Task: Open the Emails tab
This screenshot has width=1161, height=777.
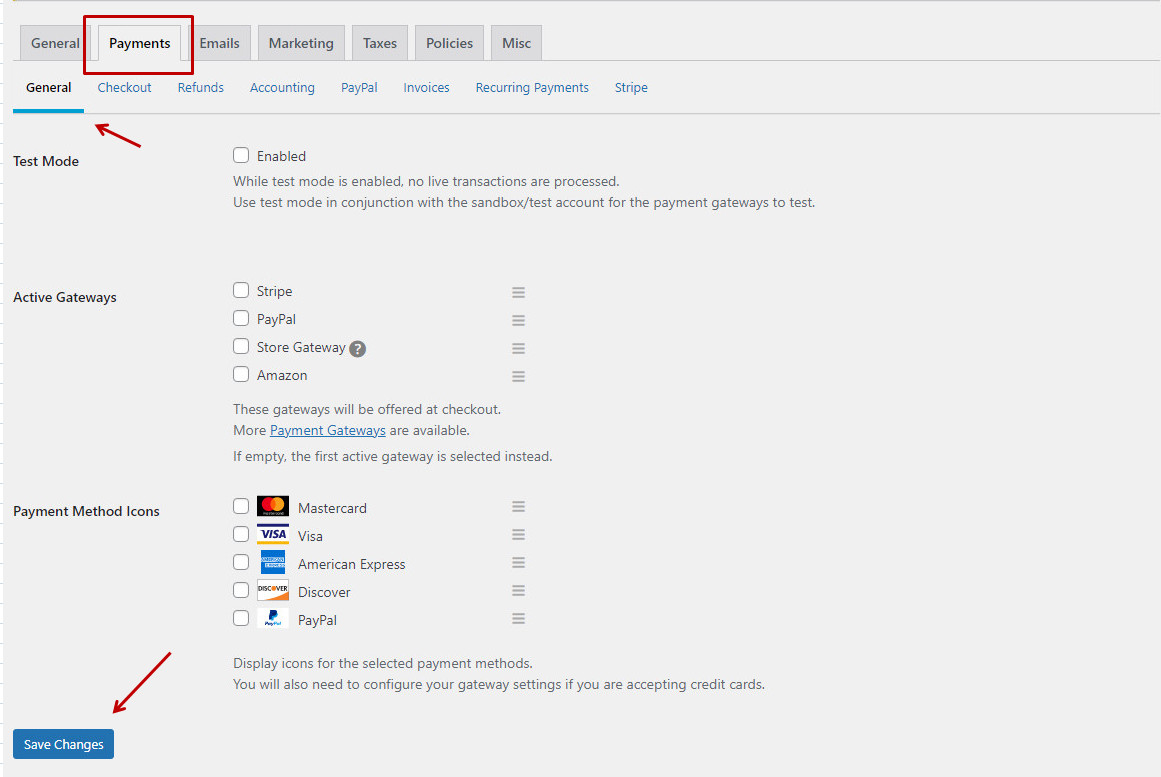Action: coord(219,43)
